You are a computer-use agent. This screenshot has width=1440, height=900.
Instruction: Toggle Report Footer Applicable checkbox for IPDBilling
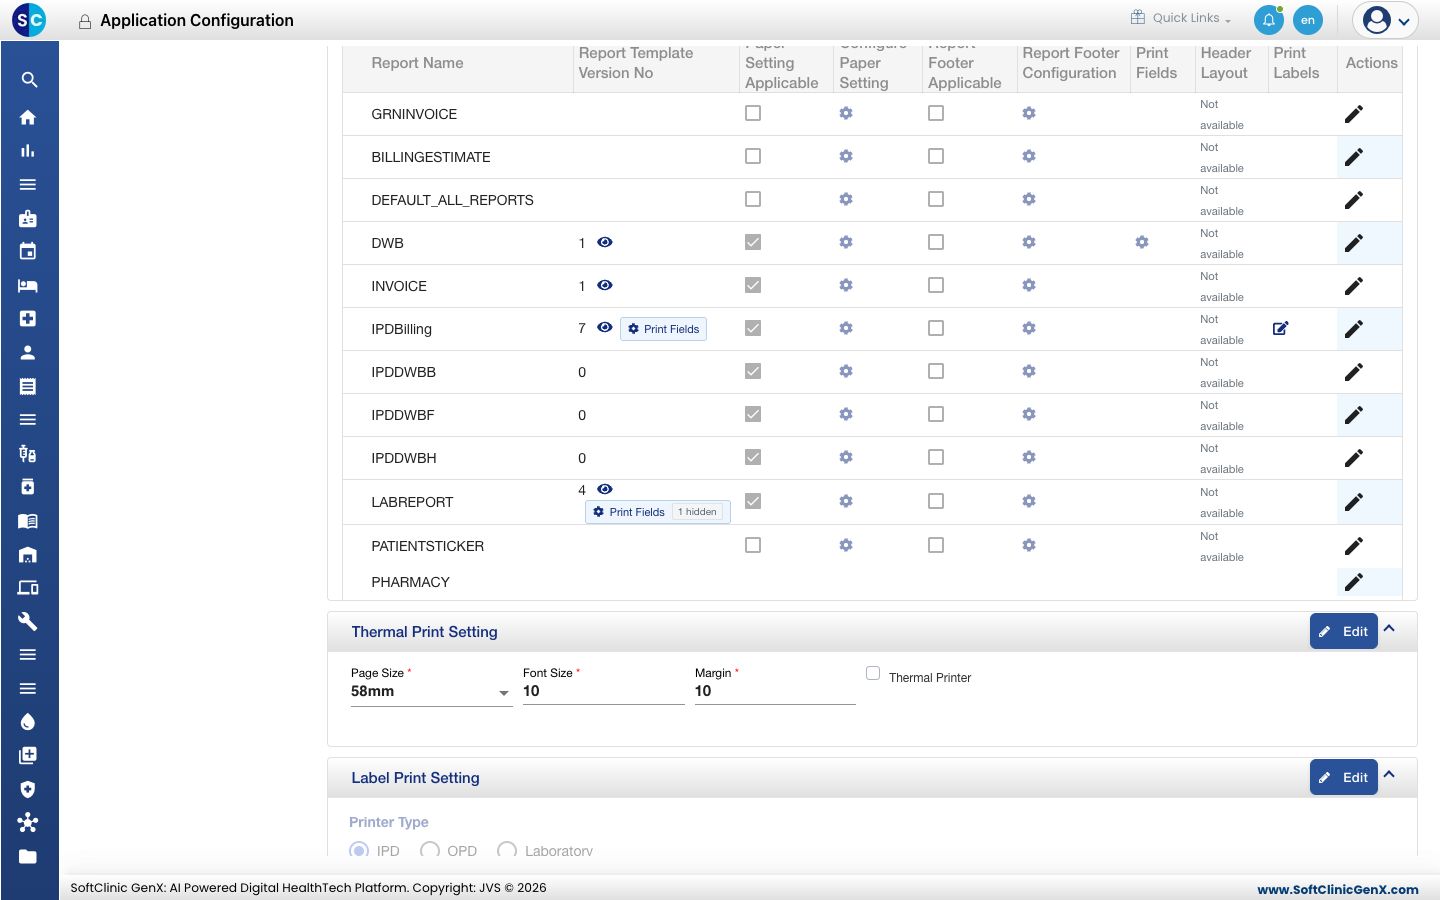coord(936,328)
